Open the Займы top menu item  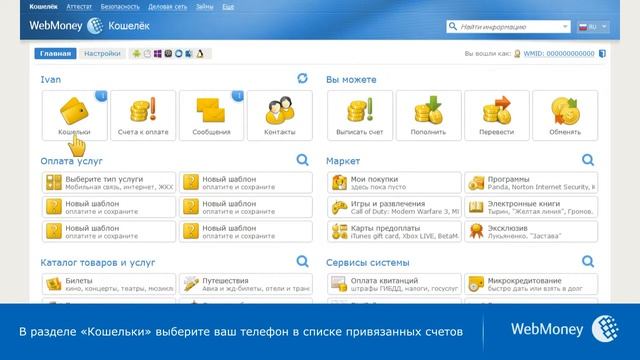[x=204, y=7]
